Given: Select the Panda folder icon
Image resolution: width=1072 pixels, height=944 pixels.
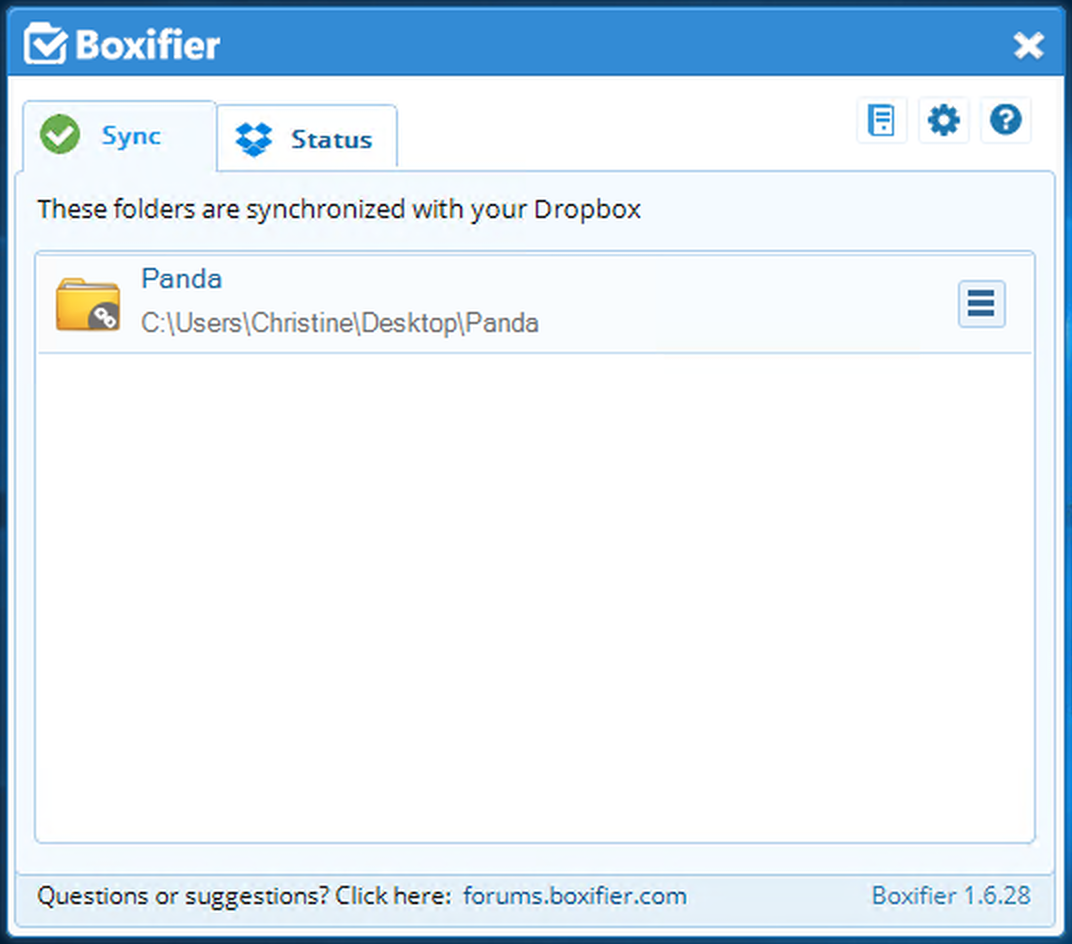Looking at the screenshot, I should click(x=88, y=304).
